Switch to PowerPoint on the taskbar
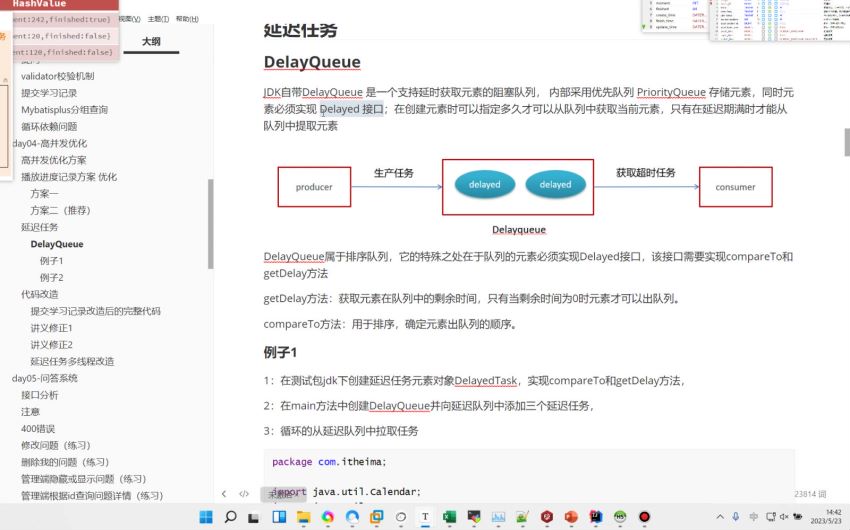 (x=571, y=517)
